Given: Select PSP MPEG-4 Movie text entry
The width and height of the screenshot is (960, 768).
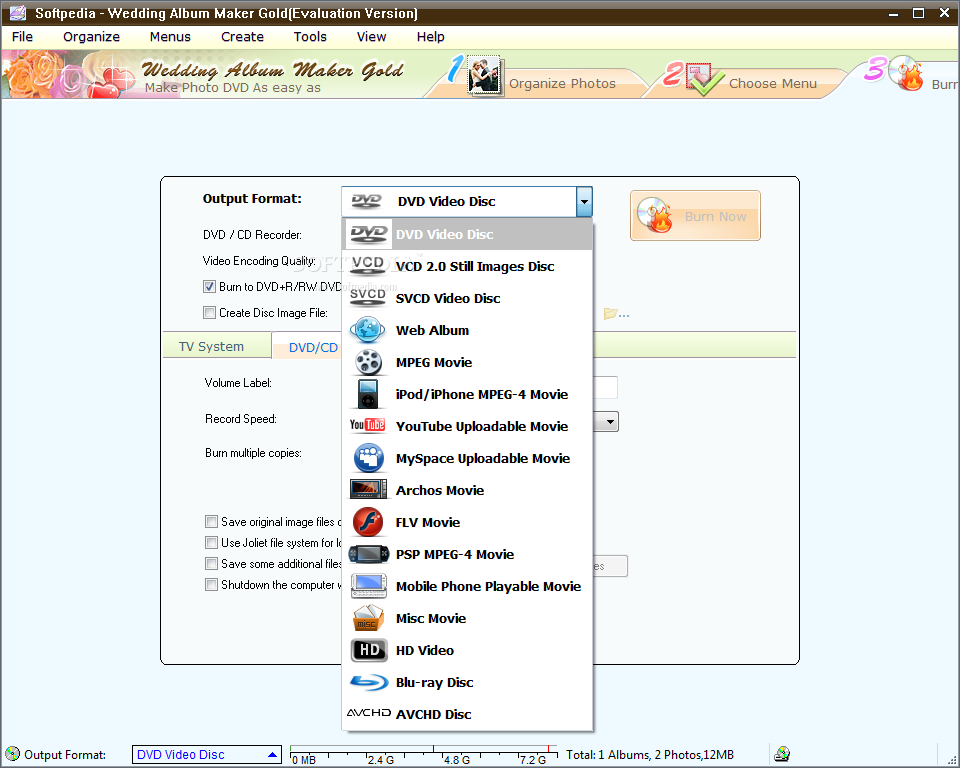Looking at the screenshot, I should [455, 554].
